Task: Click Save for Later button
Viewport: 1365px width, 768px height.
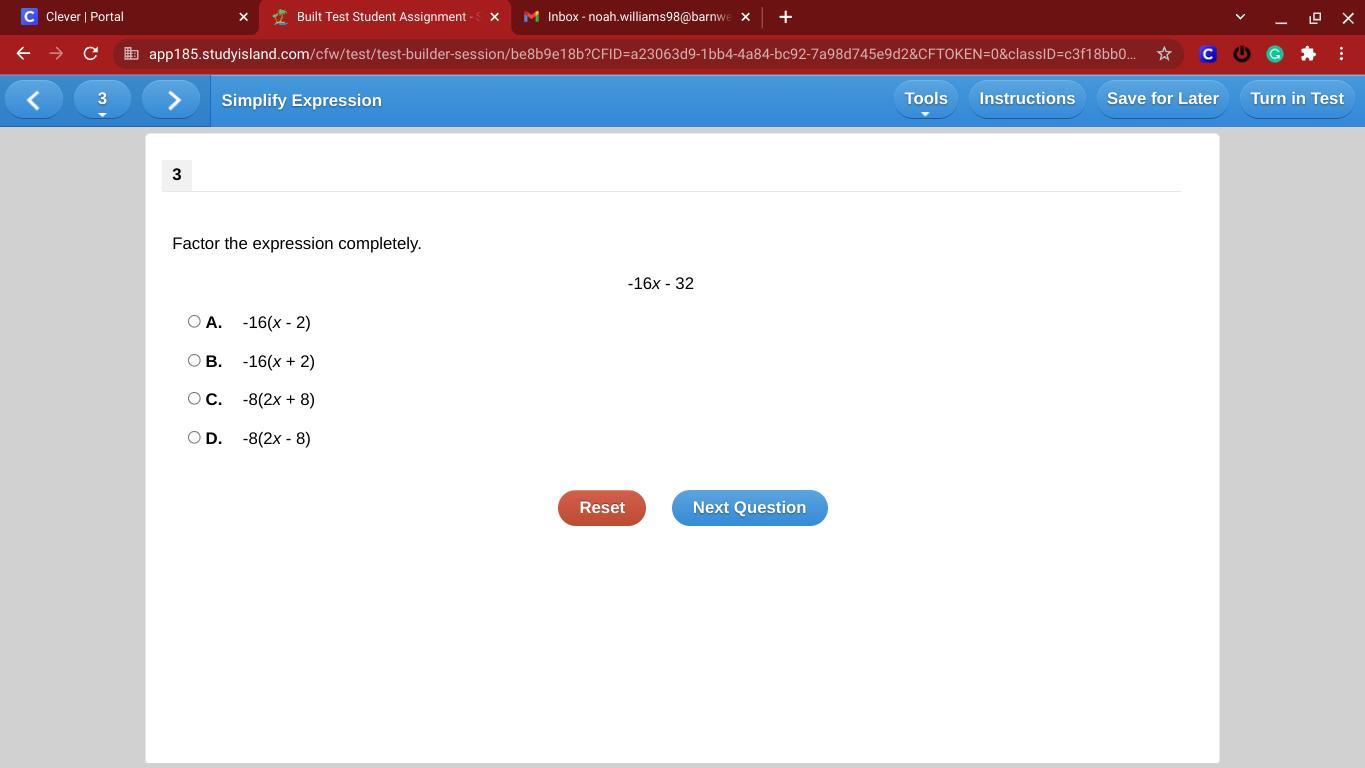Action: 1162,99
